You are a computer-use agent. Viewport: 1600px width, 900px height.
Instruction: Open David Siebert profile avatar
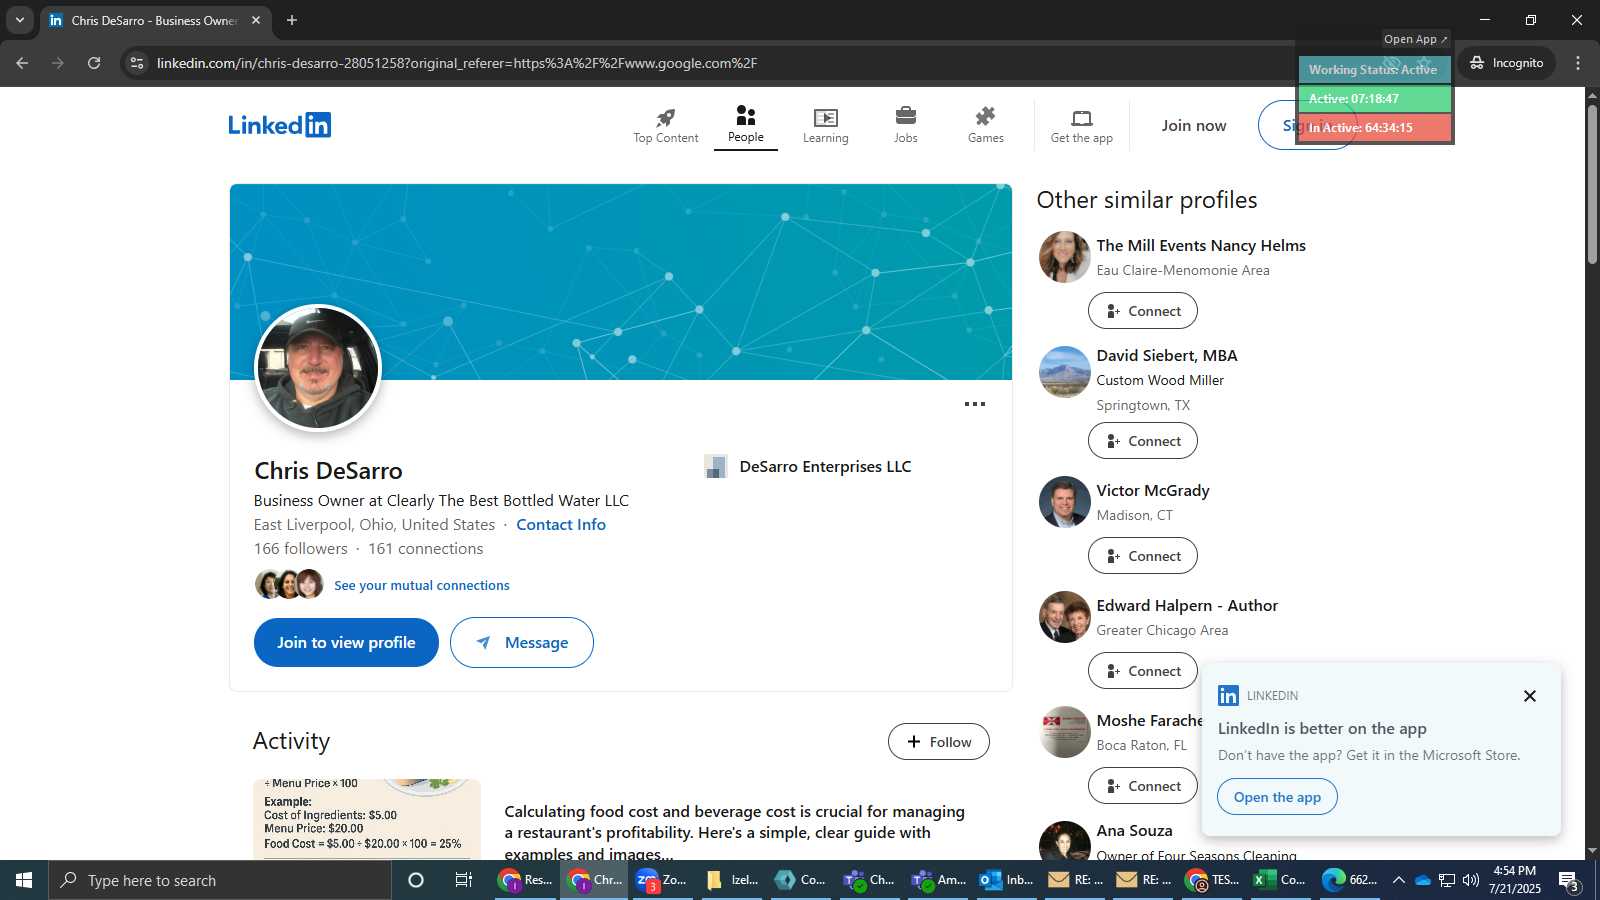click(1065, 372)
